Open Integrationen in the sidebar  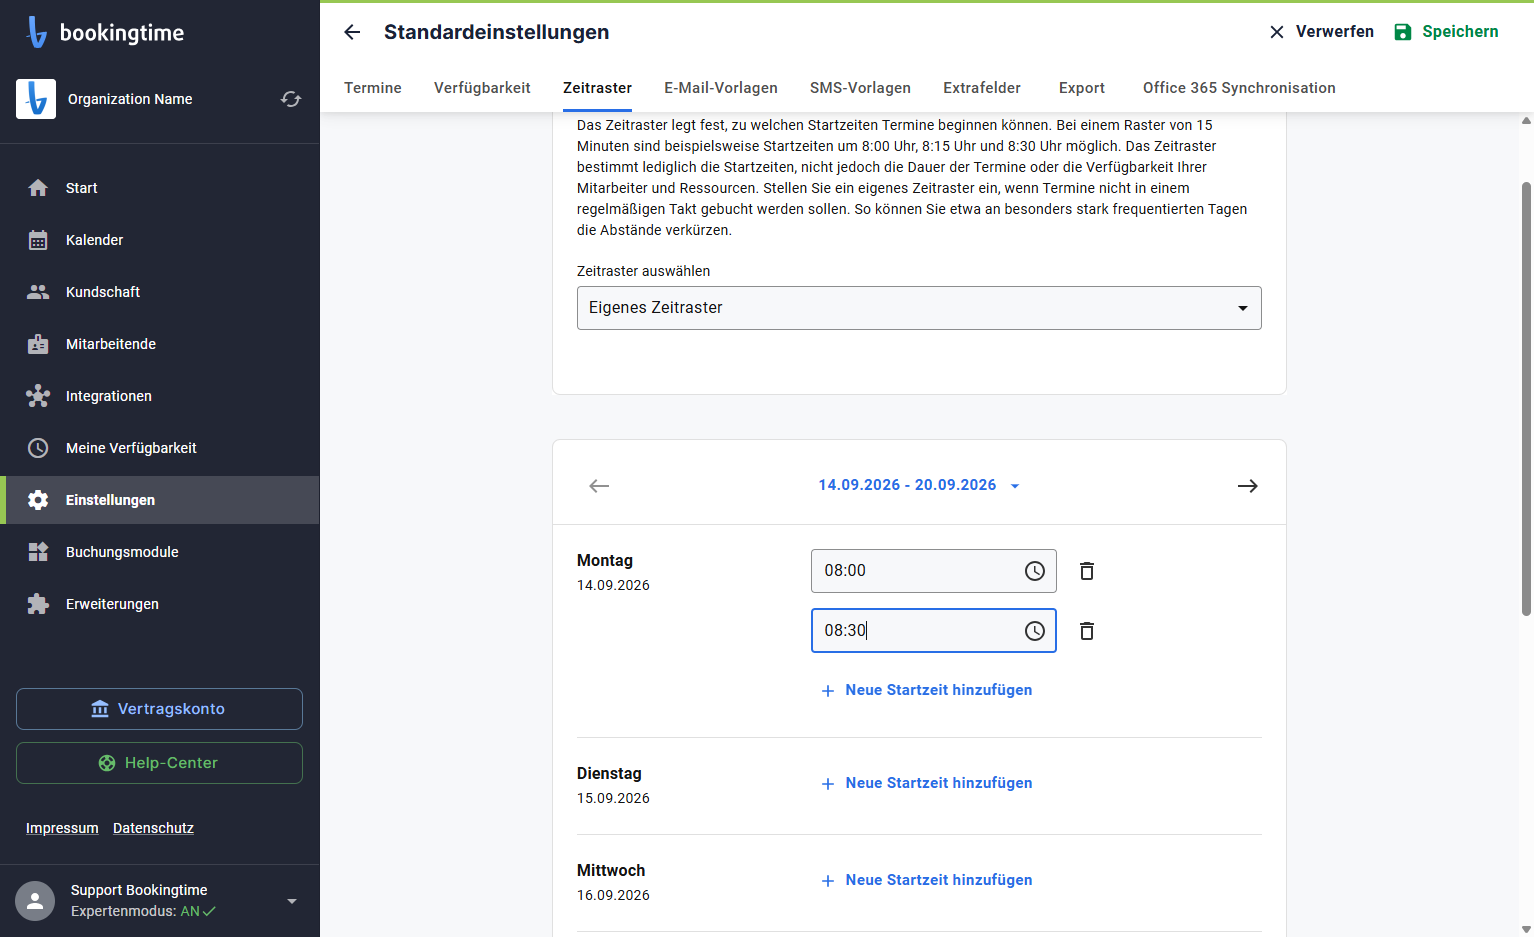tap(160, 396)
